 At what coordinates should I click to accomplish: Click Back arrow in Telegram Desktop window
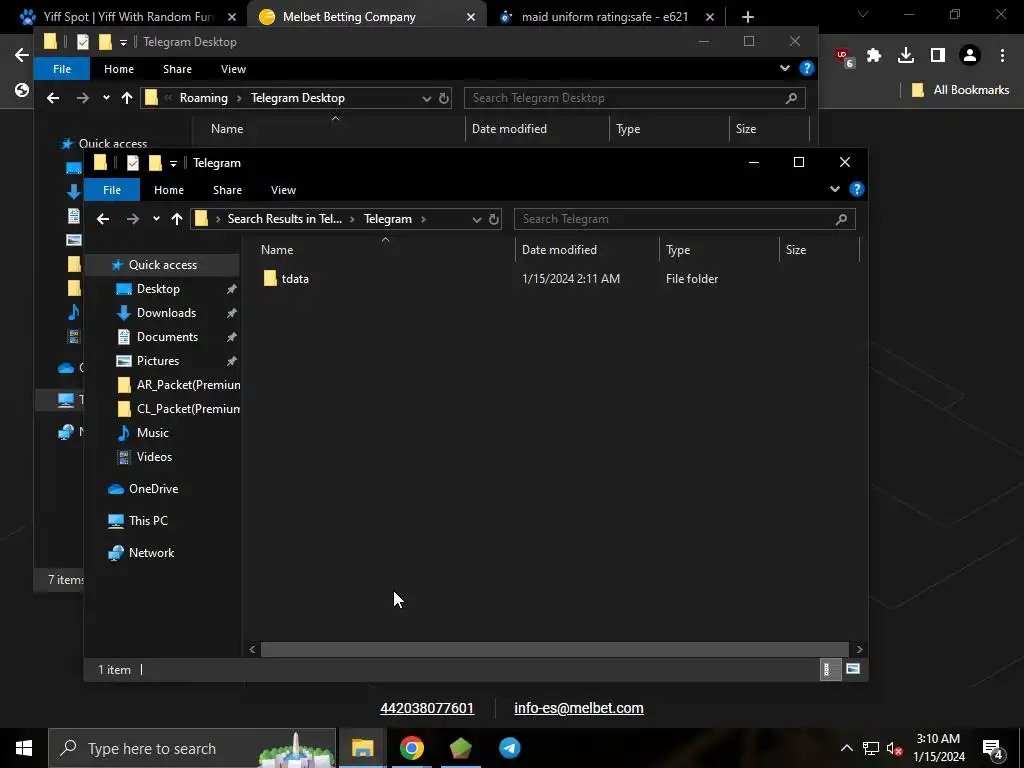(x=53, y=98)
